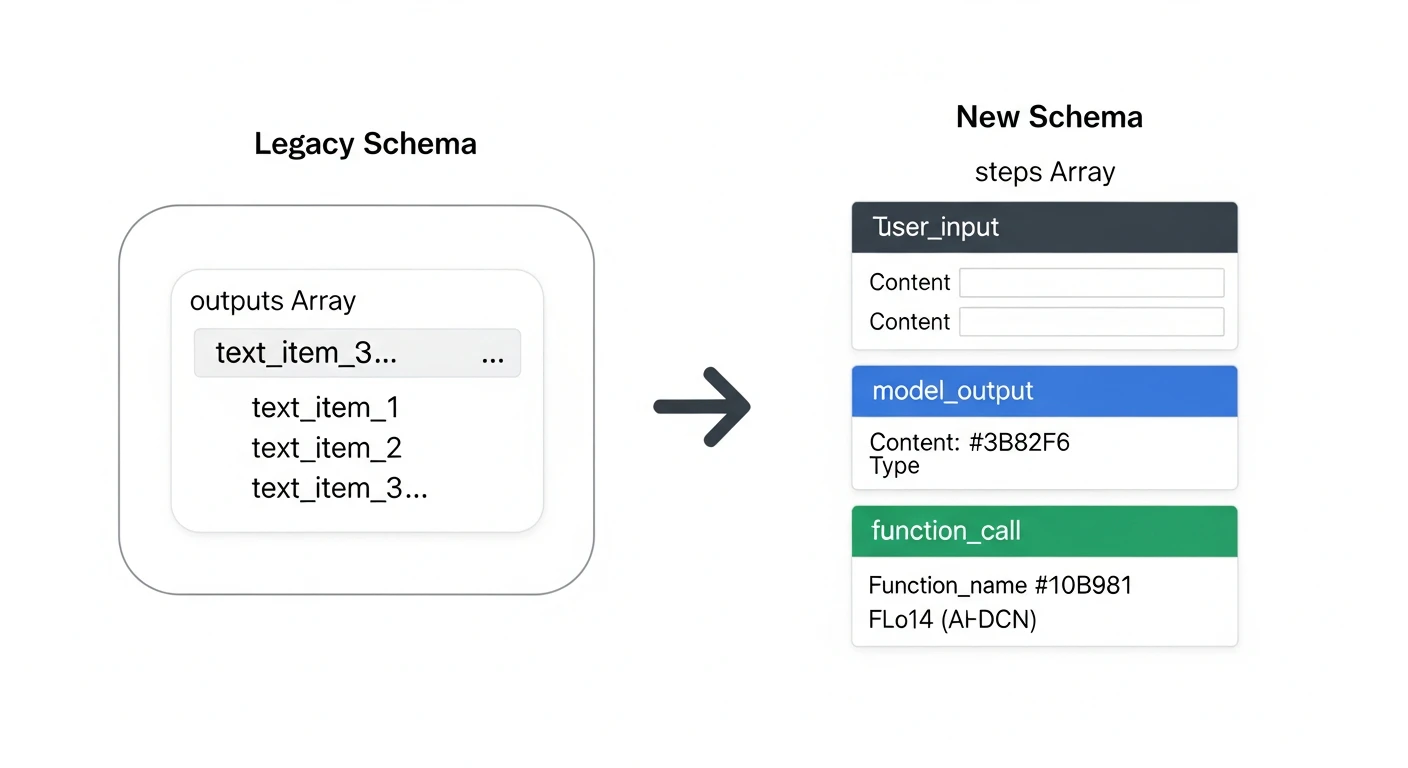Select the blue model_output header
The height and width of the screenshot is (768, 1408).
[1044, 391]
